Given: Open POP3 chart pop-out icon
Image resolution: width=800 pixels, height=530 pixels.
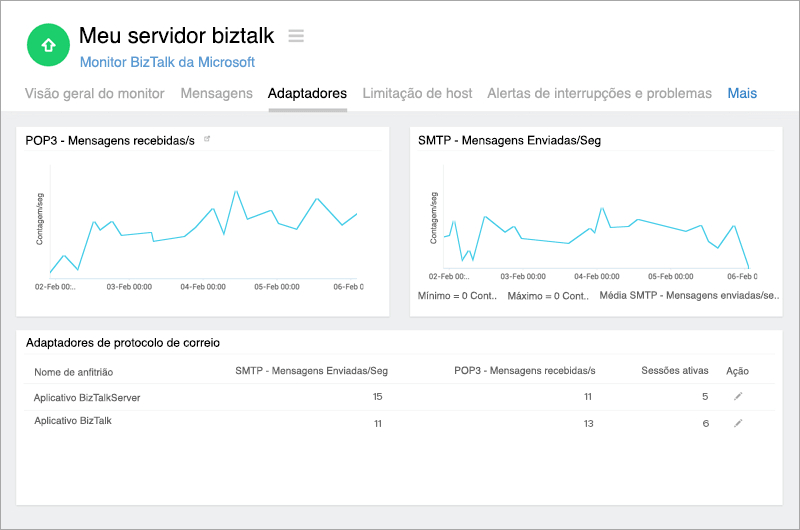Looking at the screenshot, I should pyautogui.click(x=207, y=139).
